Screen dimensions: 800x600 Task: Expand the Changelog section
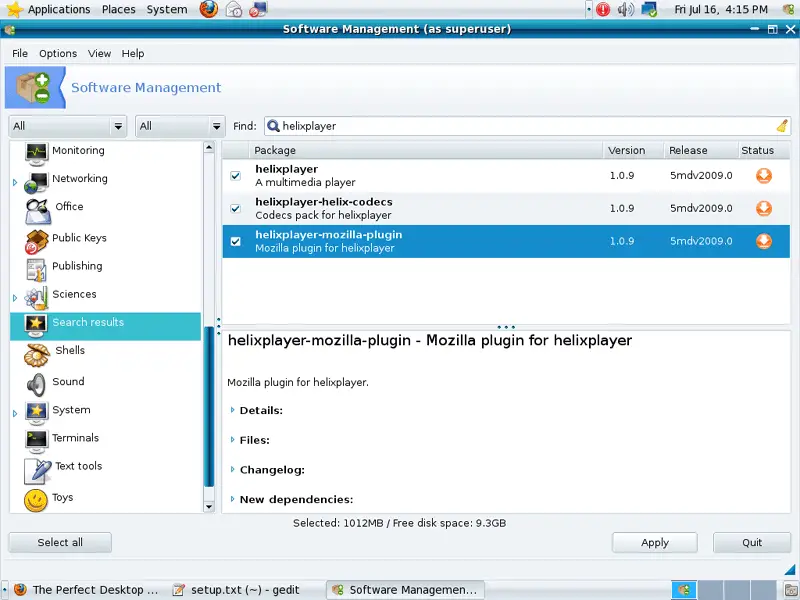pos(233,469)
